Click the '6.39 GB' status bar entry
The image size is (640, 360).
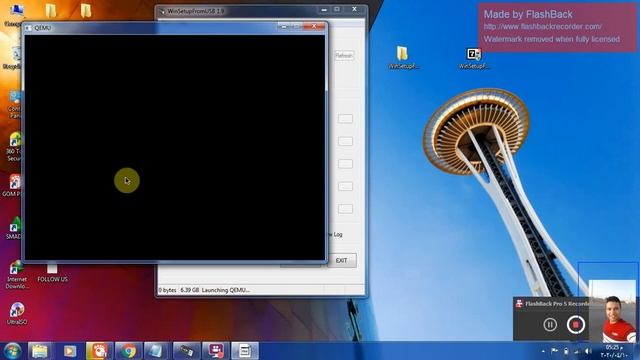[189, 290]
